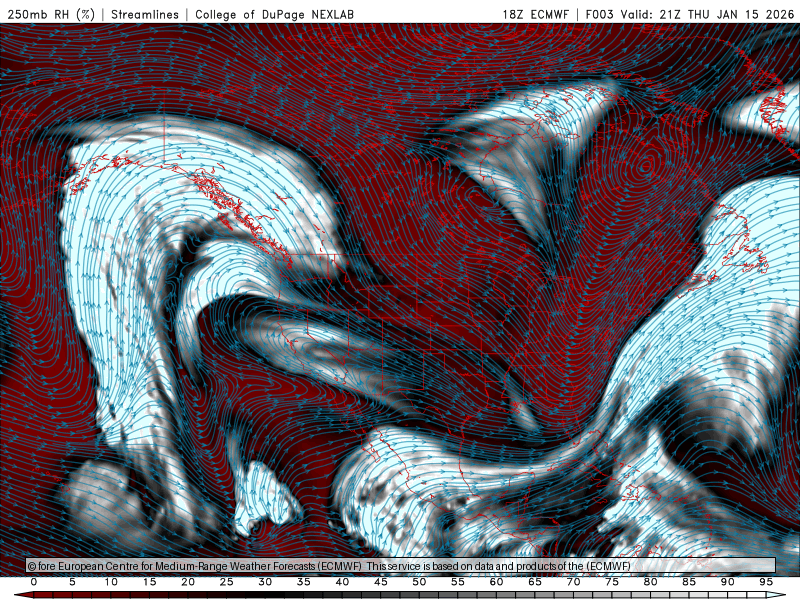Click the "15" value on color scale
Image resolution: width=800 pixels, height=600 pixels.
[x=149, y=582]
